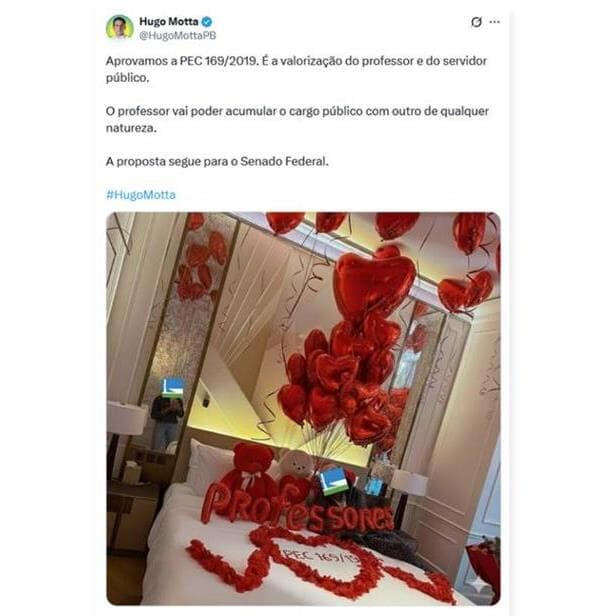Open the @HugoMottaPB handle link
The height and width of the screenshot is (616, 614).
click(178, 35)
